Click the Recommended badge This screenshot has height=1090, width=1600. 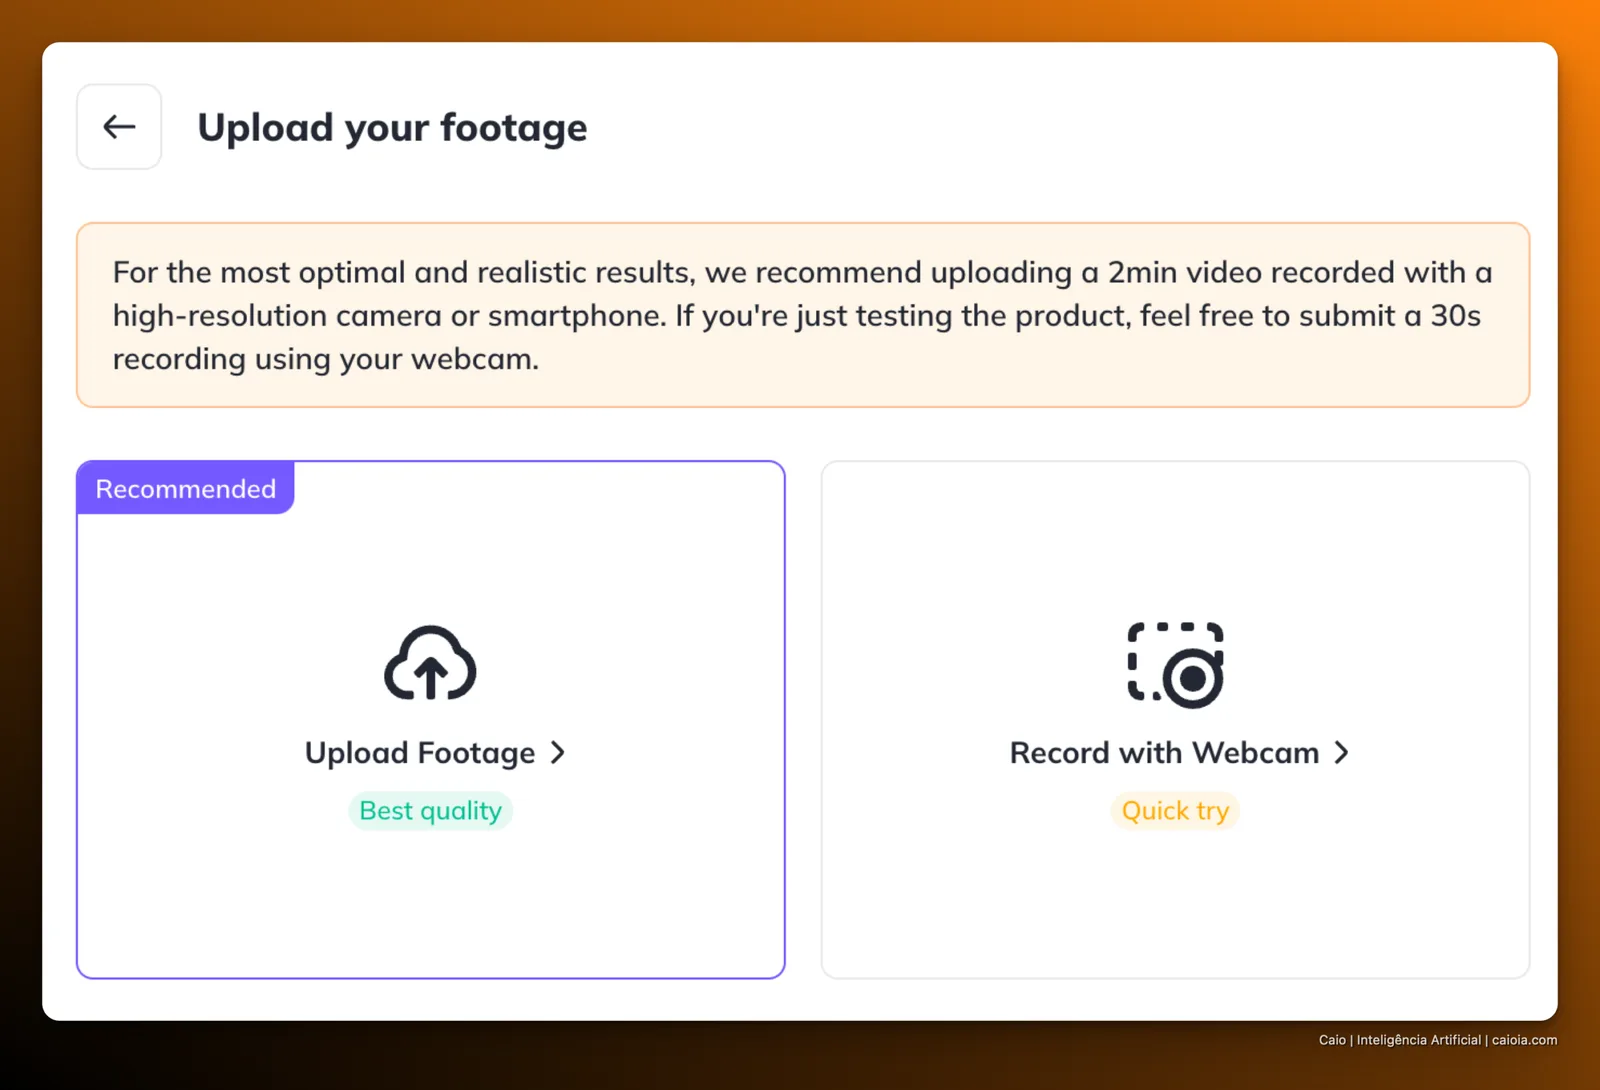(x=186, y=488)
